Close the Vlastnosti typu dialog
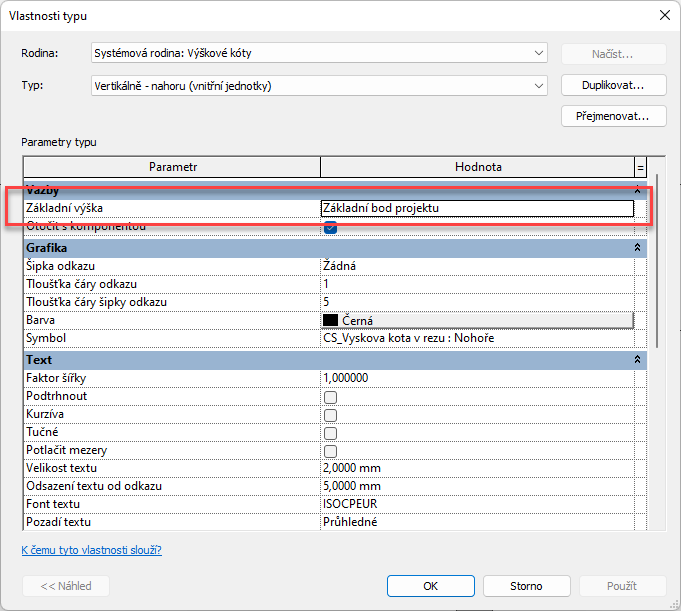 [x=664, y=16]
